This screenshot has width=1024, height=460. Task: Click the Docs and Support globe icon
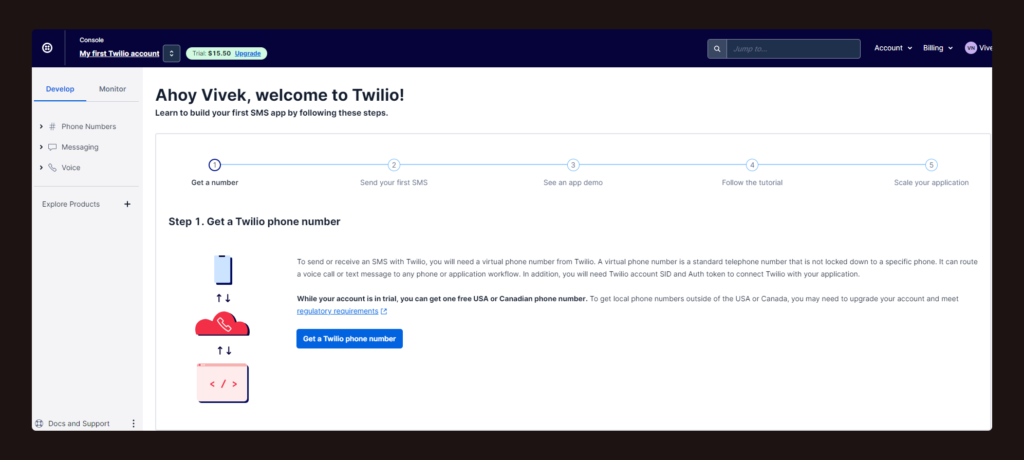[x=39, y=423]
